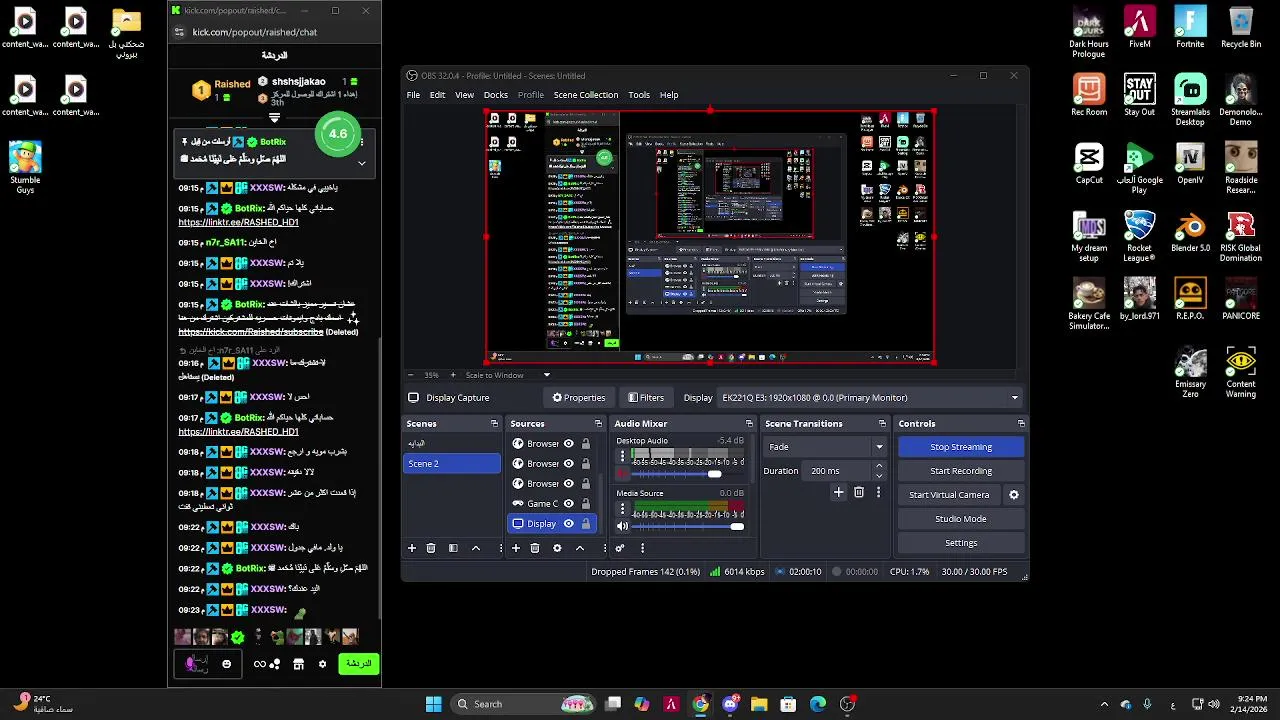Open the Docks menu in OBS
Image resolution: width=1280 pixels, height=720 pixels.
pyautogui.click(x=496, y=95)
